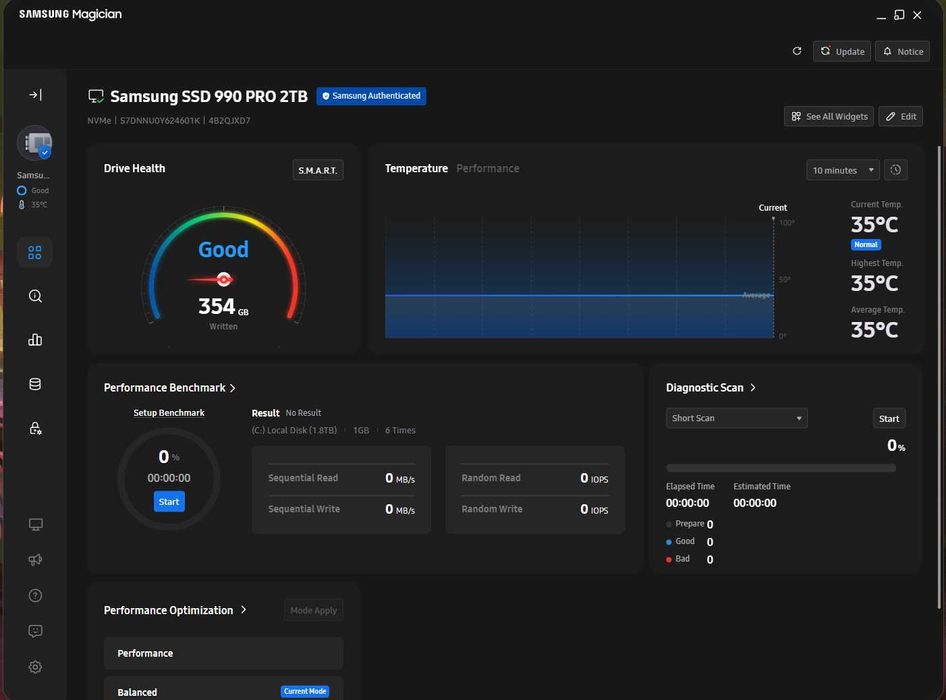The height and width of the screenshot is (700, 946).
Task: Select the Performance optimization mode
Action: coord(223,654)
